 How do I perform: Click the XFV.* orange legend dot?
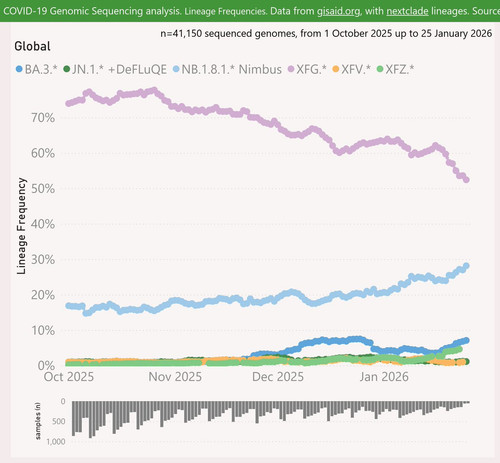click(x=336, y=69)
